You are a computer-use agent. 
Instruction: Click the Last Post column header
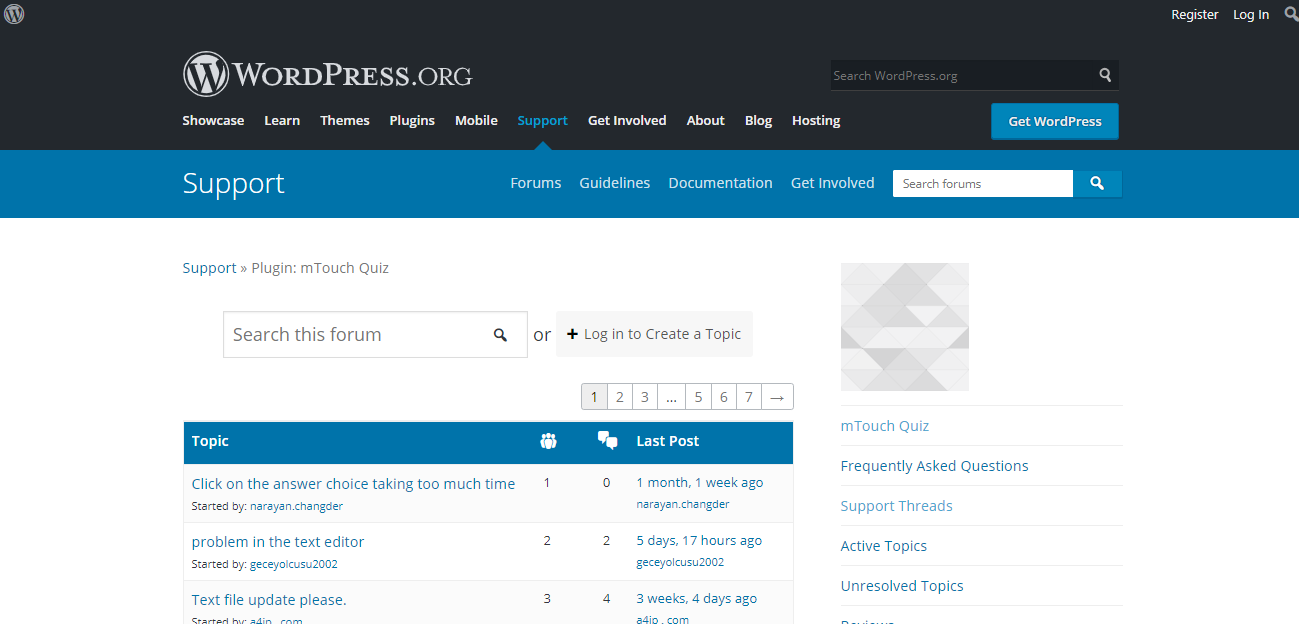(668, 441)
